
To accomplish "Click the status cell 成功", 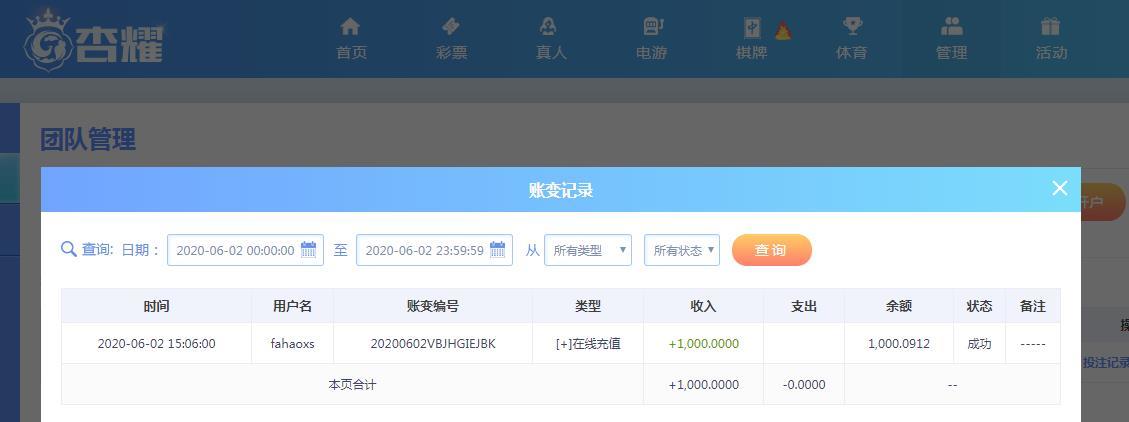I will 979,344.
